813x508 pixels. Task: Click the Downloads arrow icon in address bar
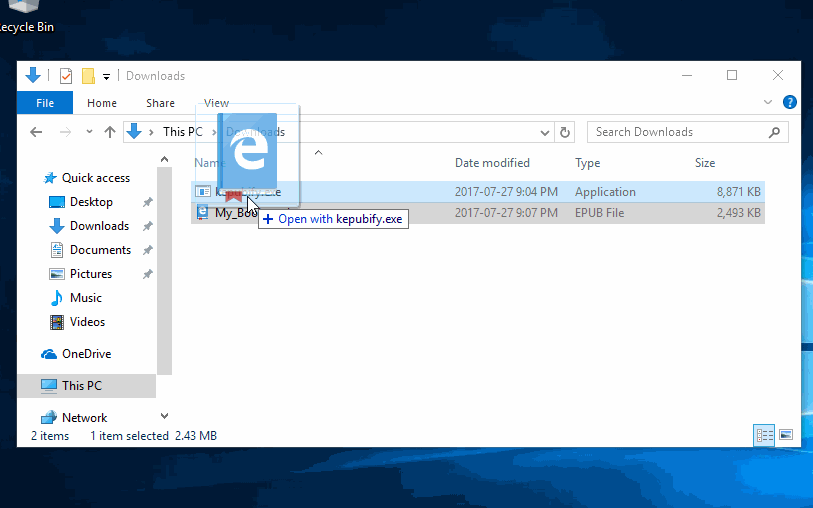pyautogui.click(x=134, y=132)
